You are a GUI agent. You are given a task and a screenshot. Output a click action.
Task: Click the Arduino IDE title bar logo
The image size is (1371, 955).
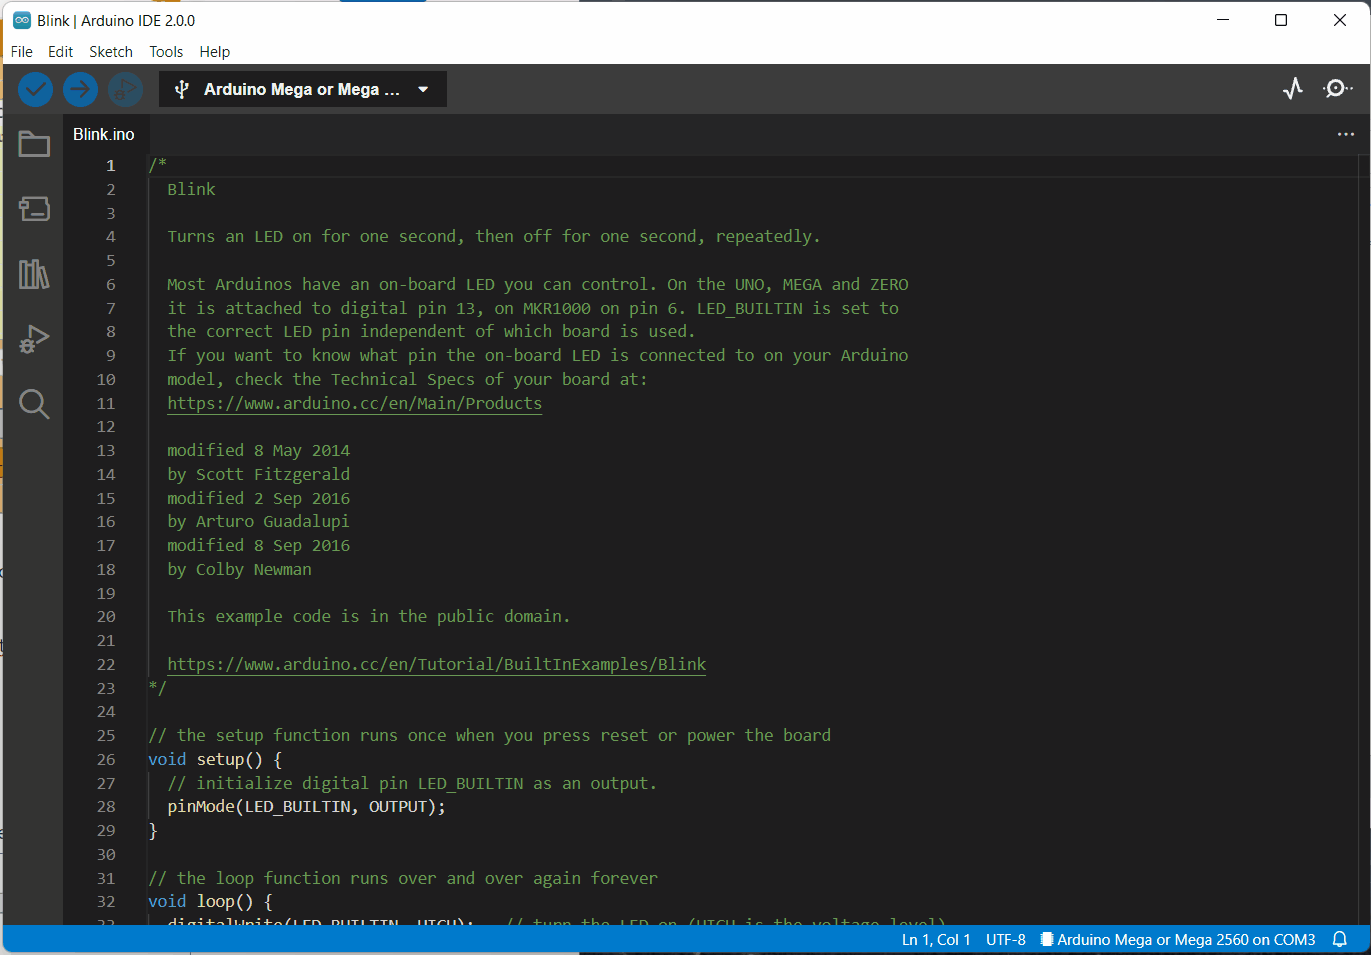click(22, 20)
